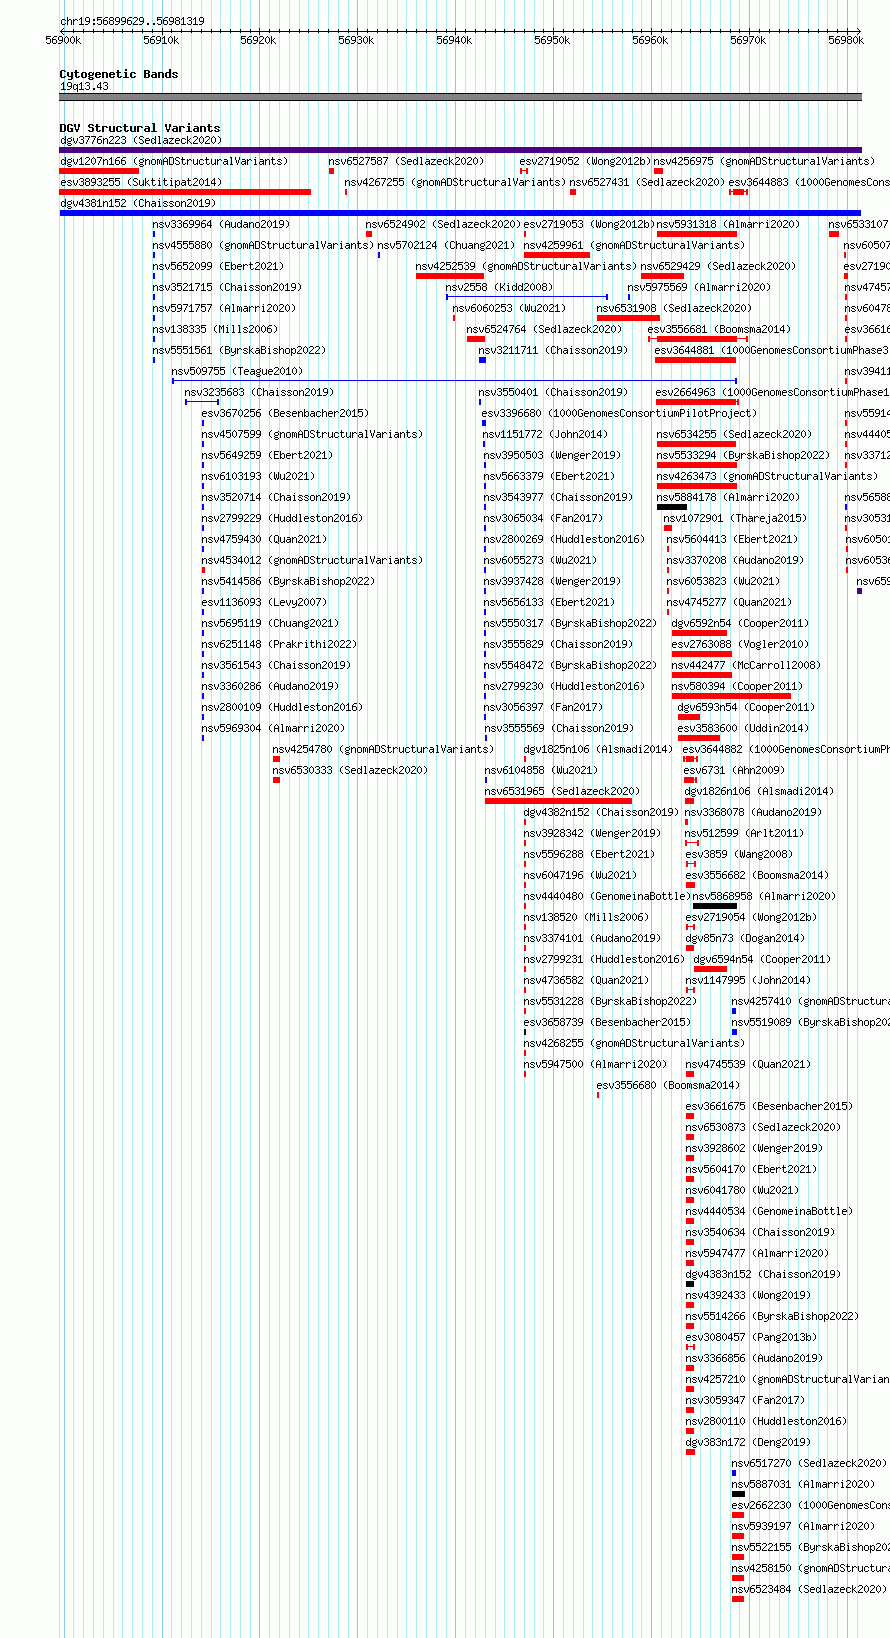Viewport: 890px width, 1638px height.
Task: Open nsv6523484 (Sedlazeck2020) variant
Action: 808,1589
